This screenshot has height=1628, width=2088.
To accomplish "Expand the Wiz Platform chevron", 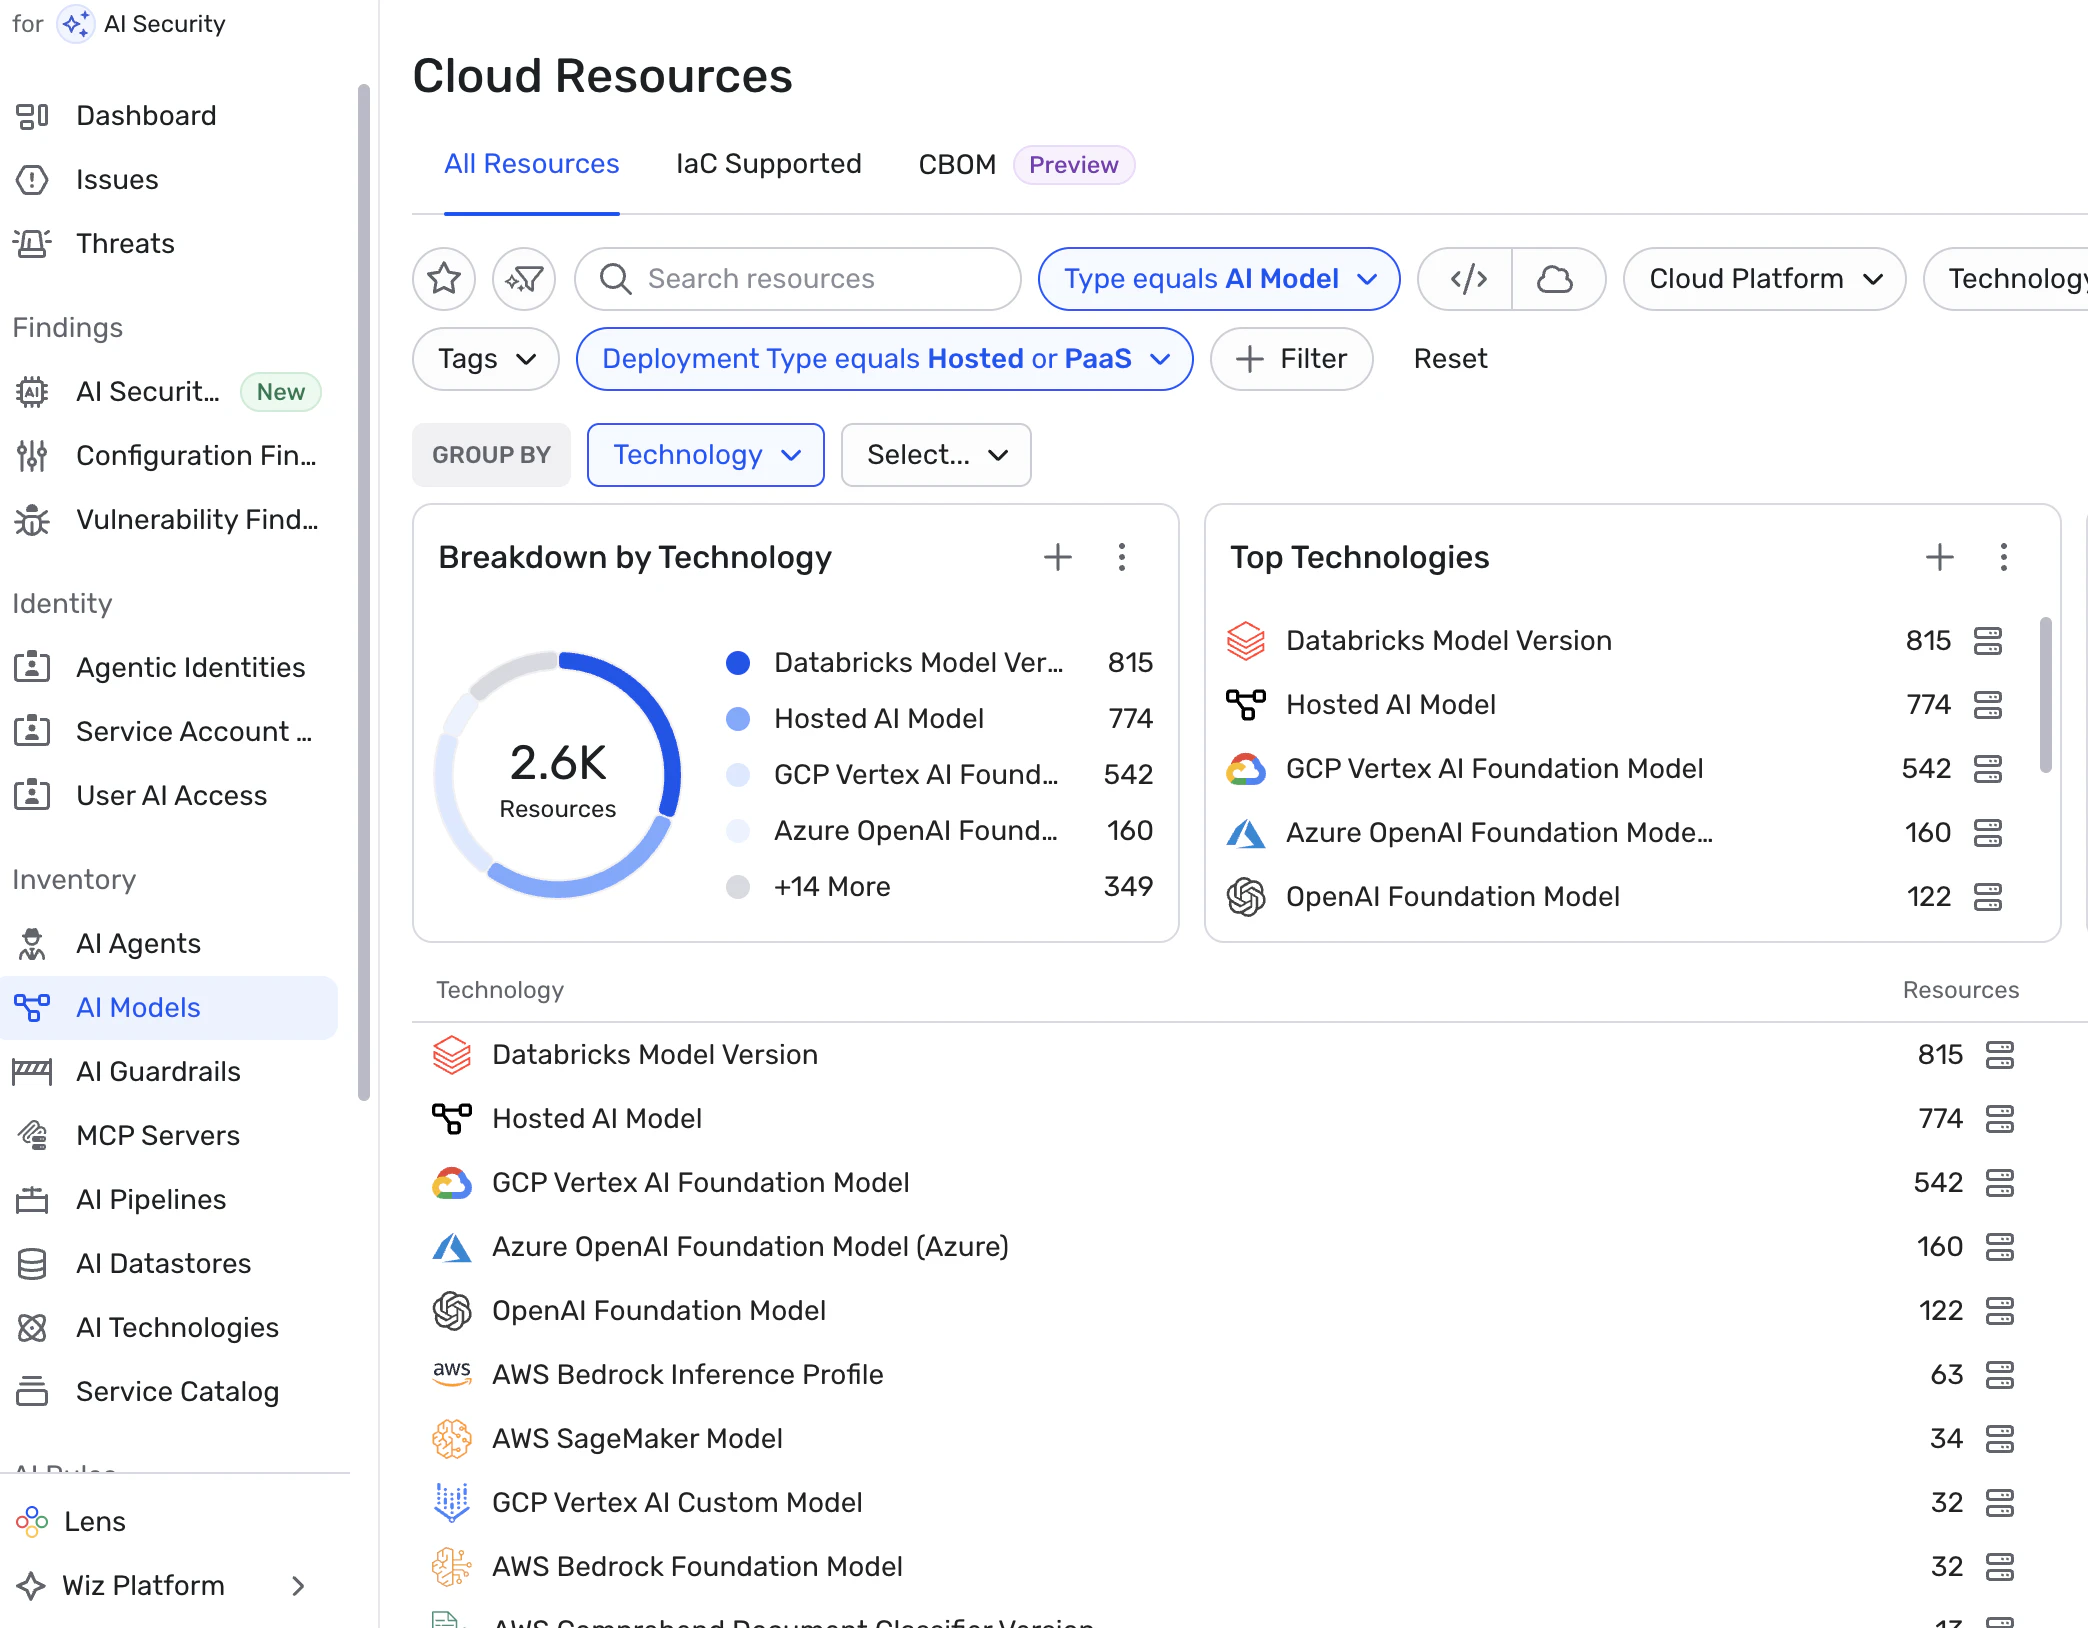I will coord(297,1585).
